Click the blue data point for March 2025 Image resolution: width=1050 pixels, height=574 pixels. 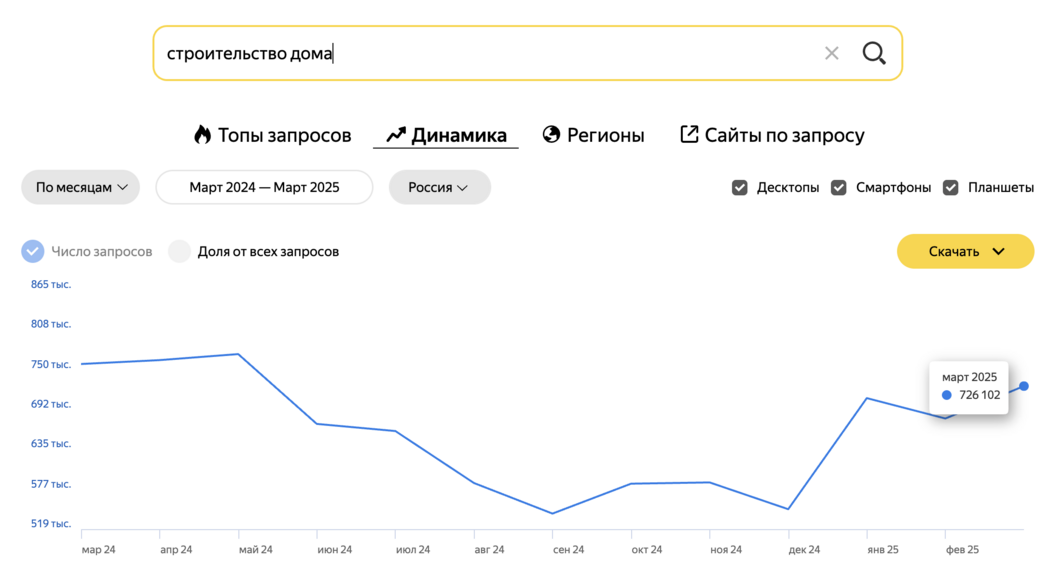point(1024,386)
